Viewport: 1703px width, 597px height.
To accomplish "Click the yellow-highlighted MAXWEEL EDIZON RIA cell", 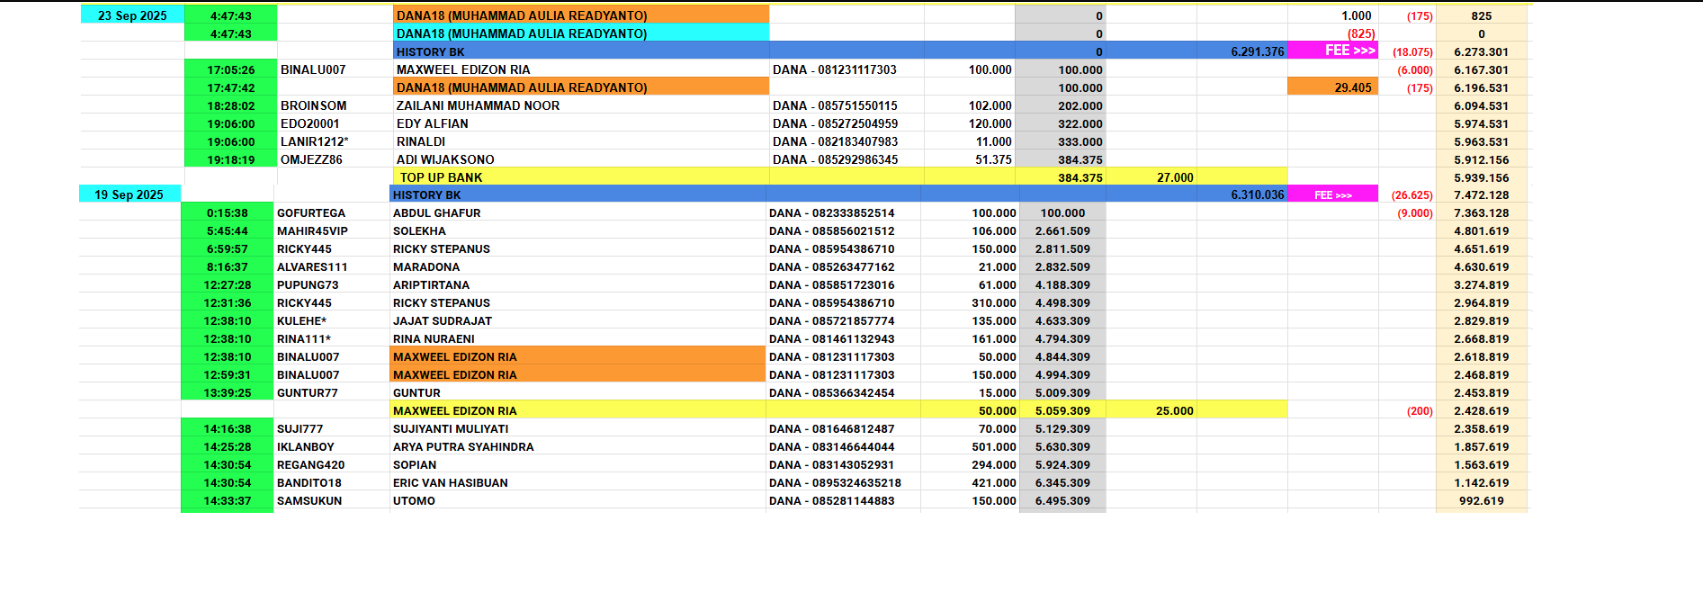I will tap(577, 411).
